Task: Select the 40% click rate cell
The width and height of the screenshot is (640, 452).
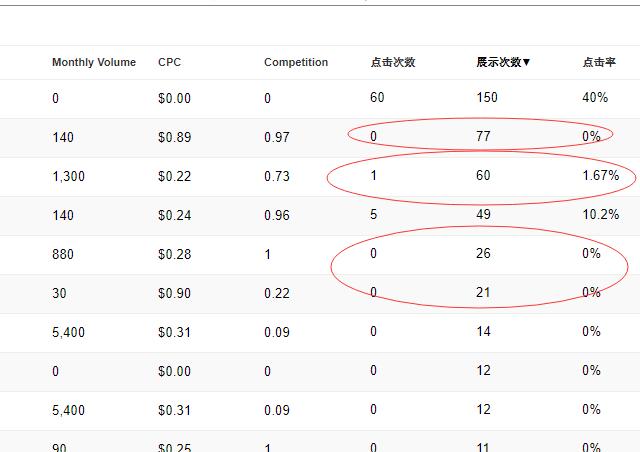Action: [x=595, y=97]
